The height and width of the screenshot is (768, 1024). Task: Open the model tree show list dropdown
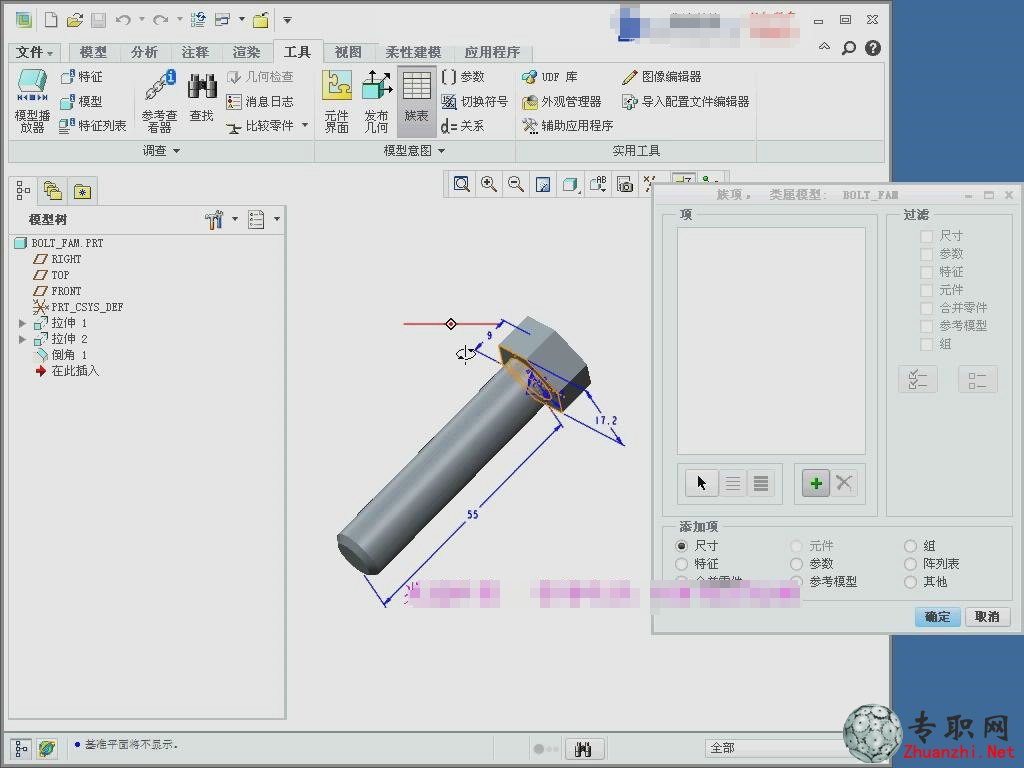point(277,219)
